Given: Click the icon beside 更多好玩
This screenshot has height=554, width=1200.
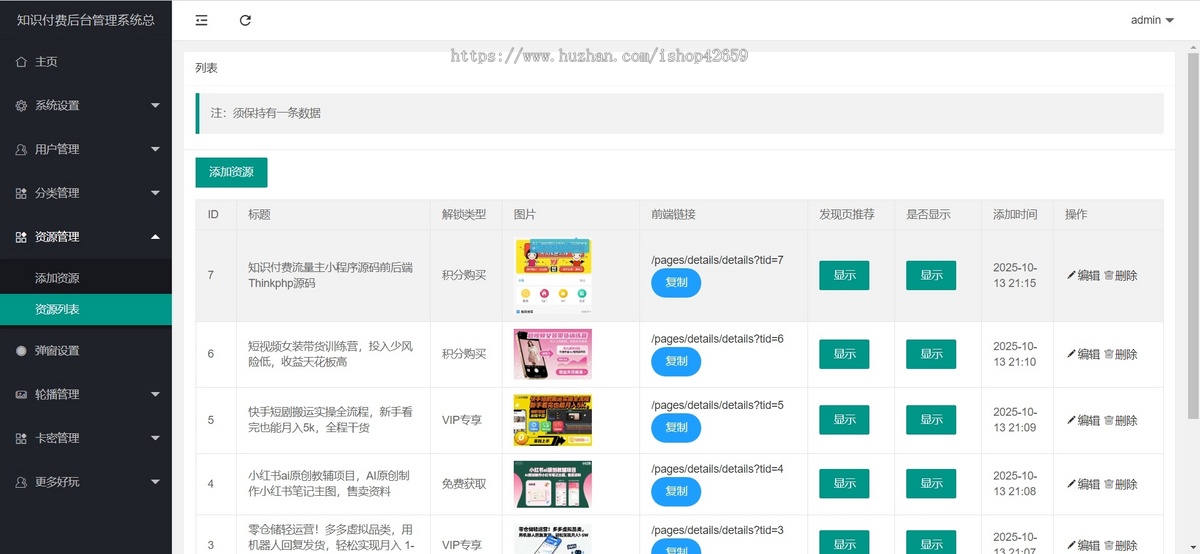Looking at the screenshot, I should (22, 482).
